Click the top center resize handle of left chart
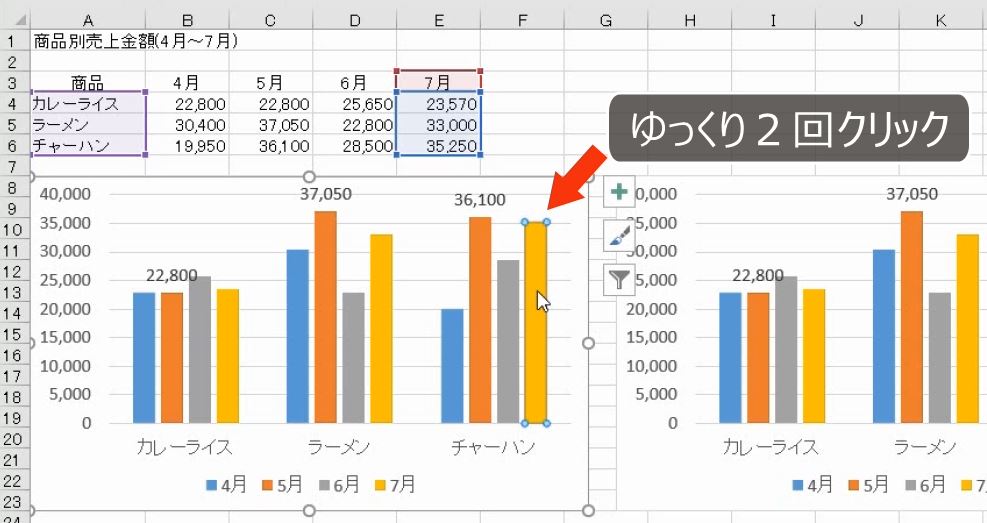The image size is (987, 523). [x=309, y=177]
